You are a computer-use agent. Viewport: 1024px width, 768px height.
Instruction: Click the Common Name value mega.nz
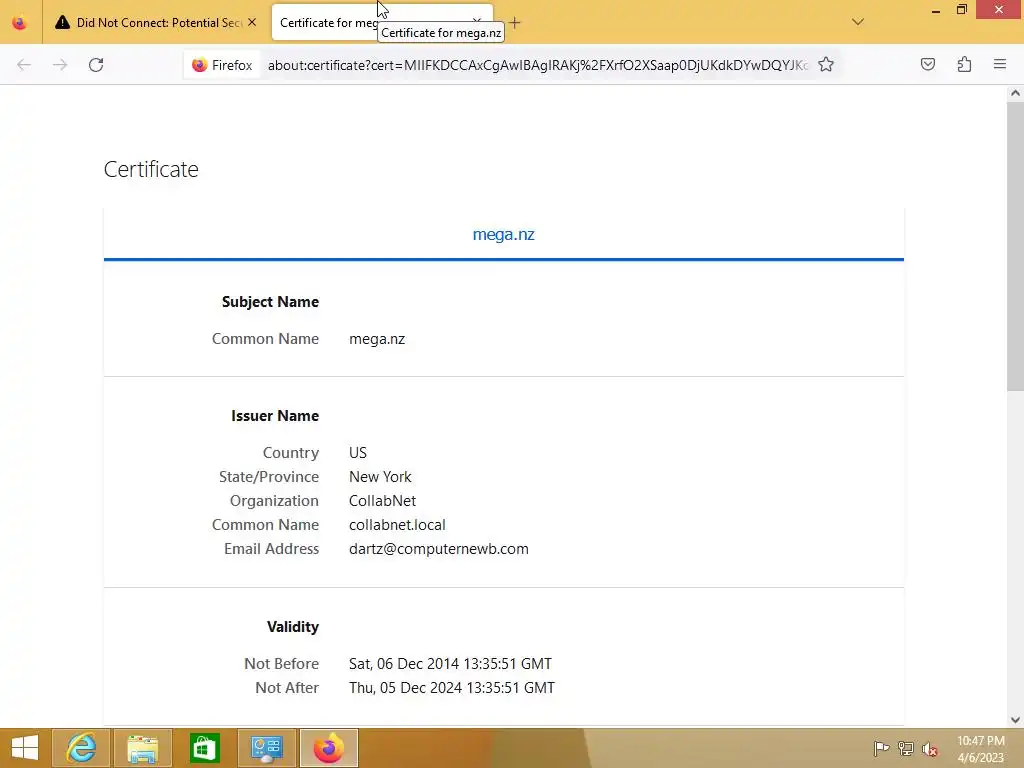[x=377, y=339]
